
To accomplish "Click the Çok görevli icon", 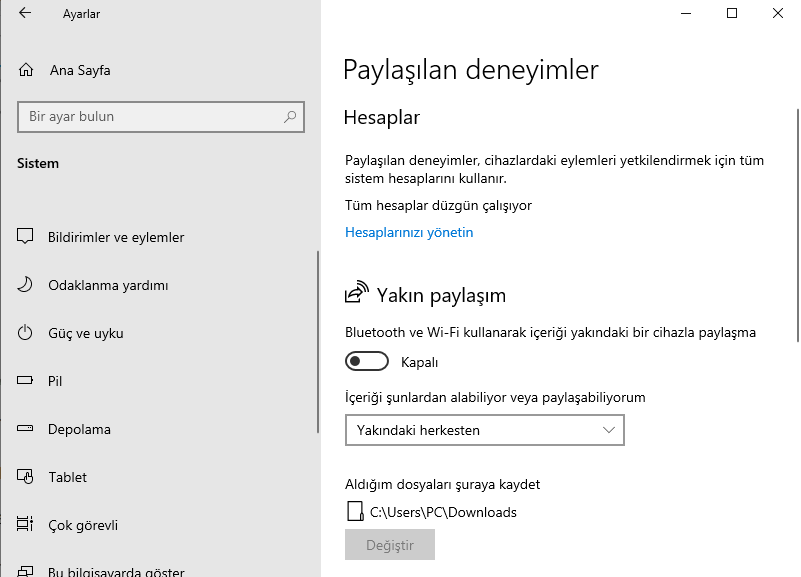I will point(26,525).
